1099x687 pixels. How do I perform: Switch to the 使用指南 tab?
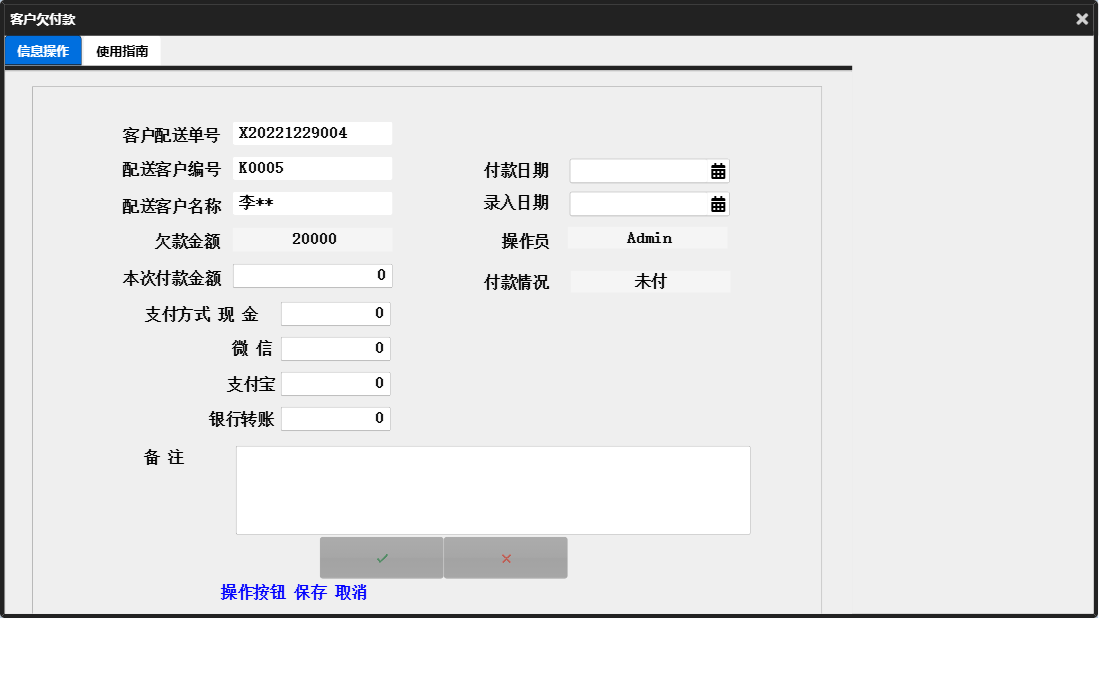[x=119, y=50]
